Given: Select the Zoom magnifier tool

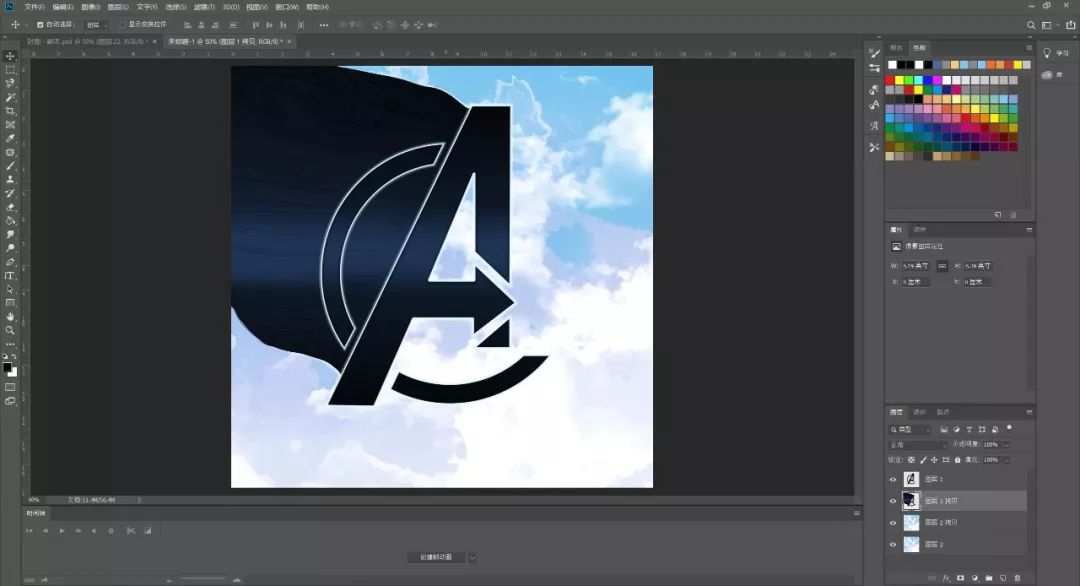Looking at the screenshot, I should (10, 330).
